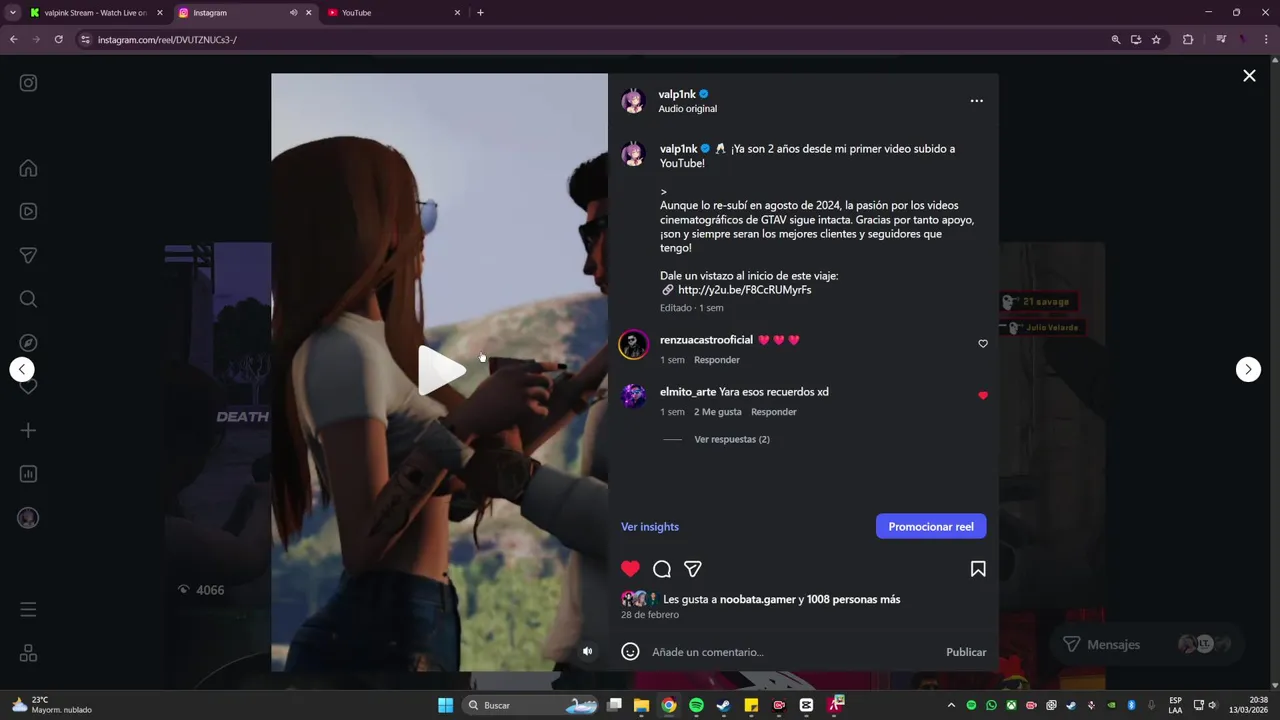This screenshot has width=1280, height=720.
Task: Open the Meta apps grid icon in sidebar
Action: [x=28, y=653]
